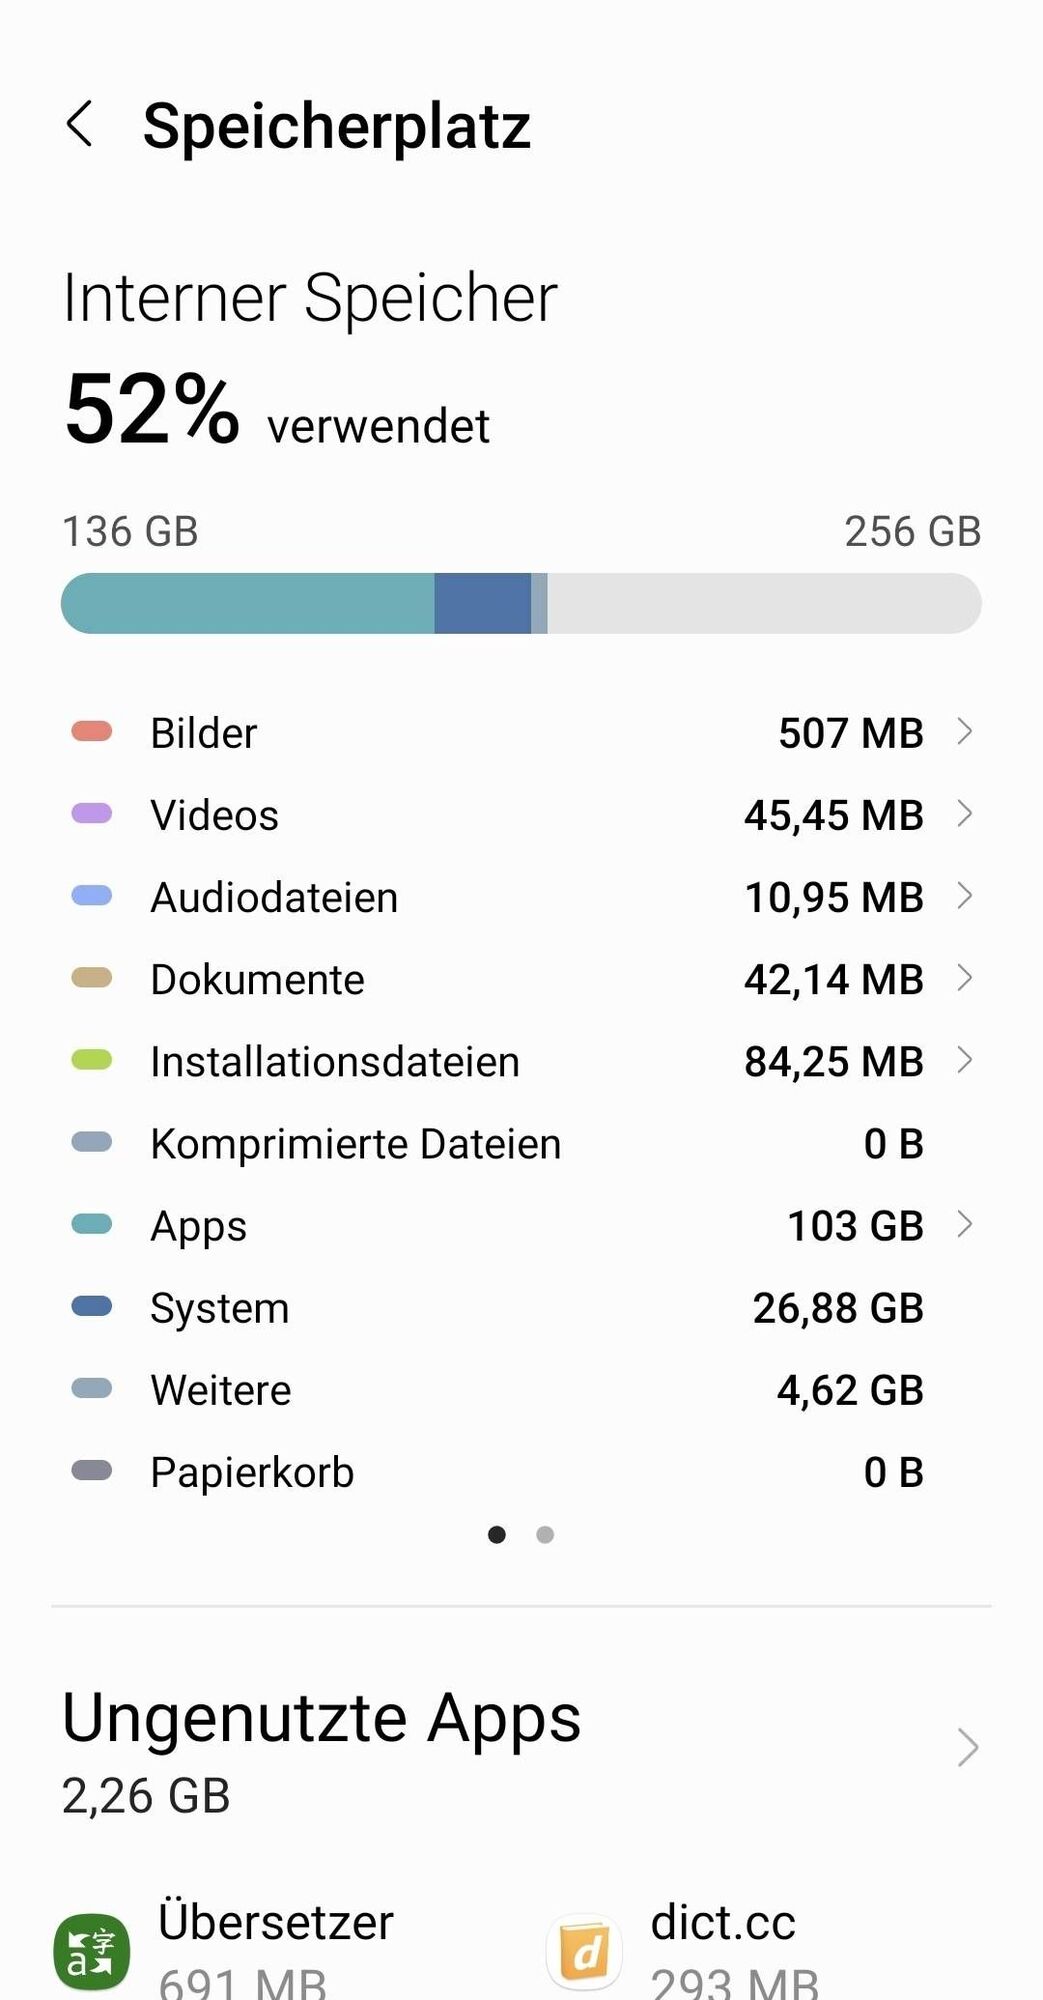Screen dimensions: 1043x2000
Task: Open the Dokumente storage entry
Action: 521,979
